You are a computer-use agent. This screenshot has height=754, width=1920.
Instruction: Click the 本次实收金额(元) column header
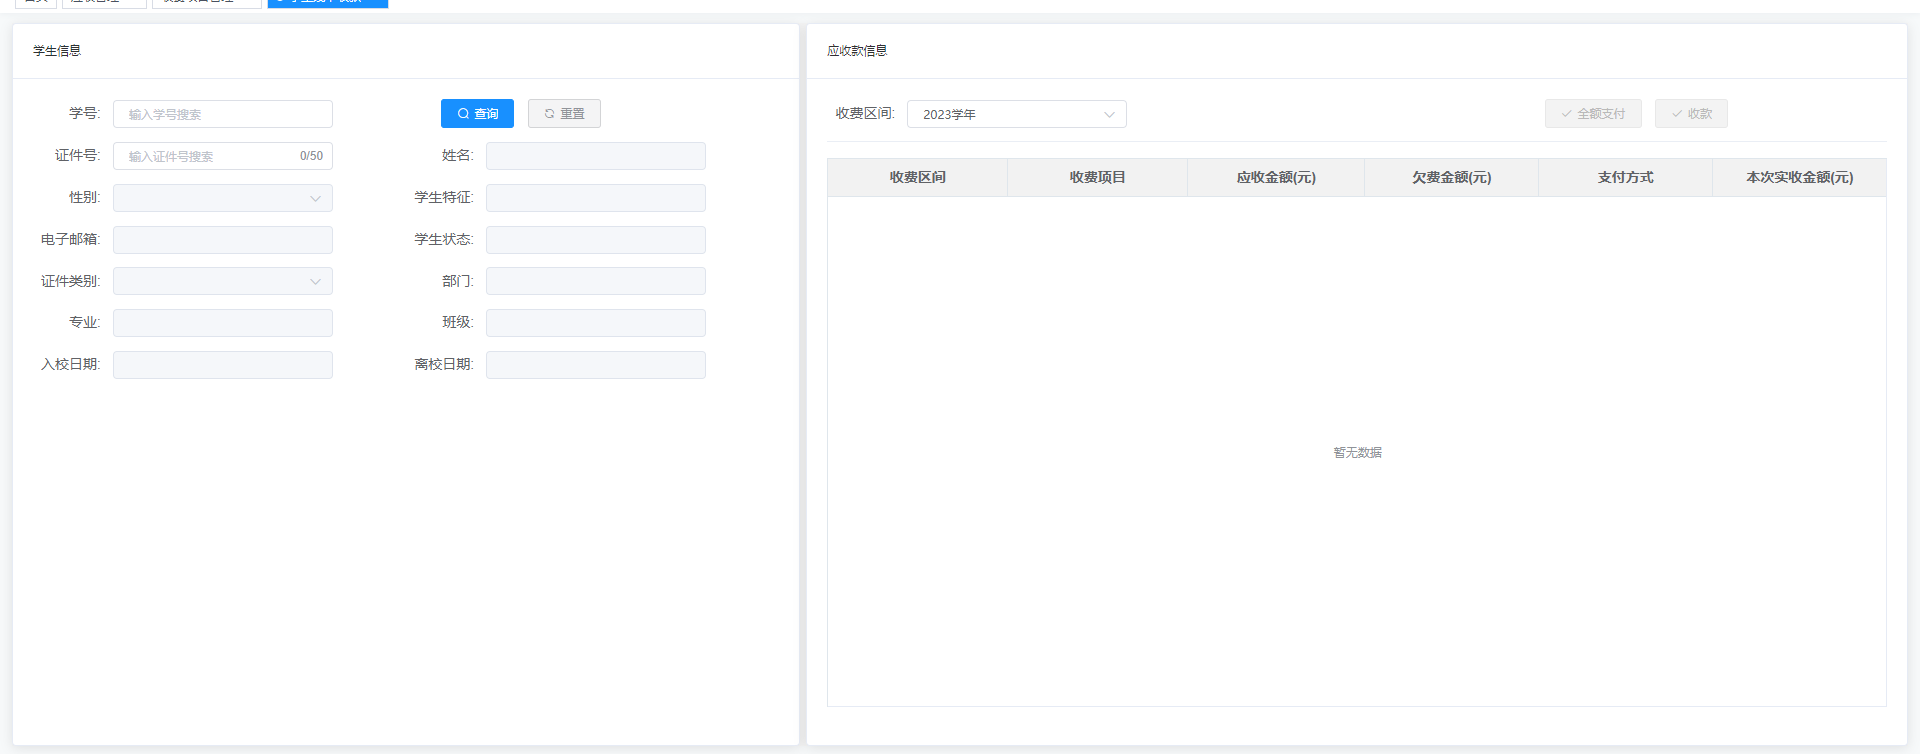(1800, 177)
